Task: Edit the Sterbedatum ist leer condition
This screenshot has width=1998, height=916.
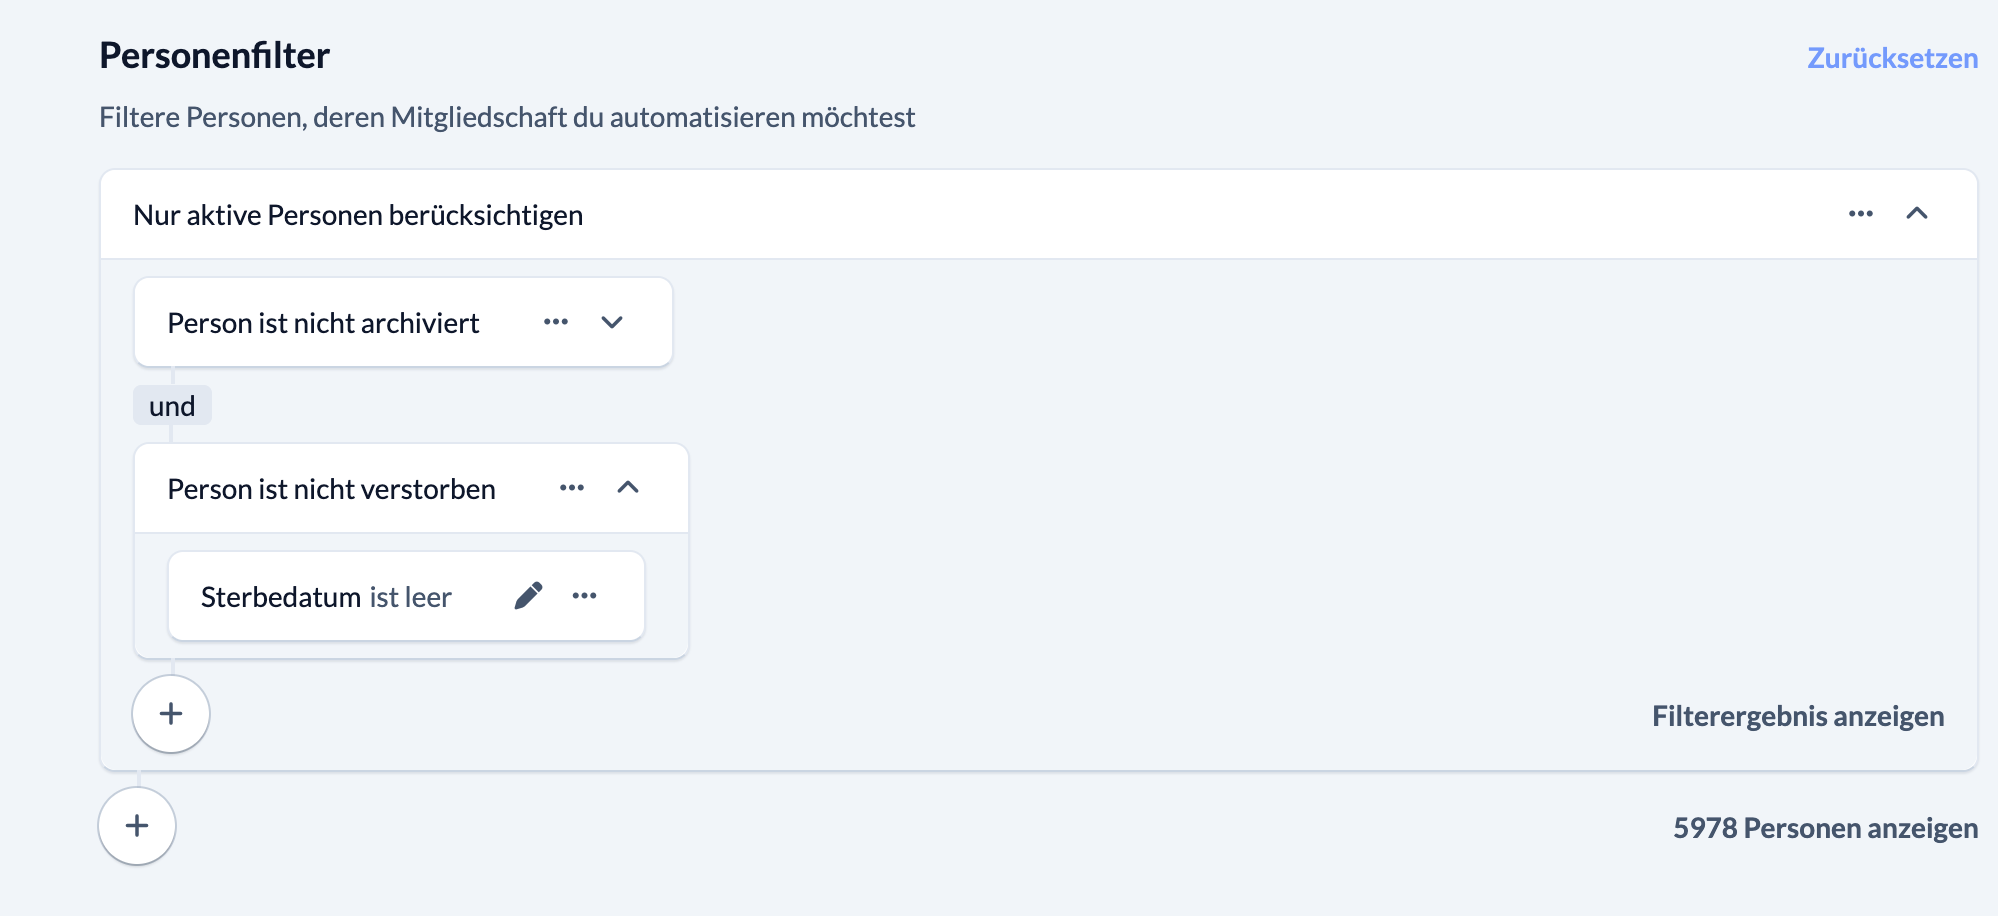Action: (x=528, y=596)
